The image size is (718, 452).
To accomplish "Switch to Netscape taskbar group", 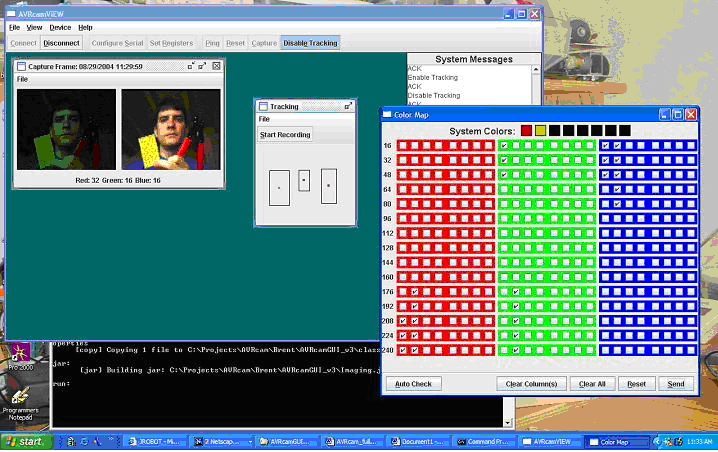I will click(223, 442).
